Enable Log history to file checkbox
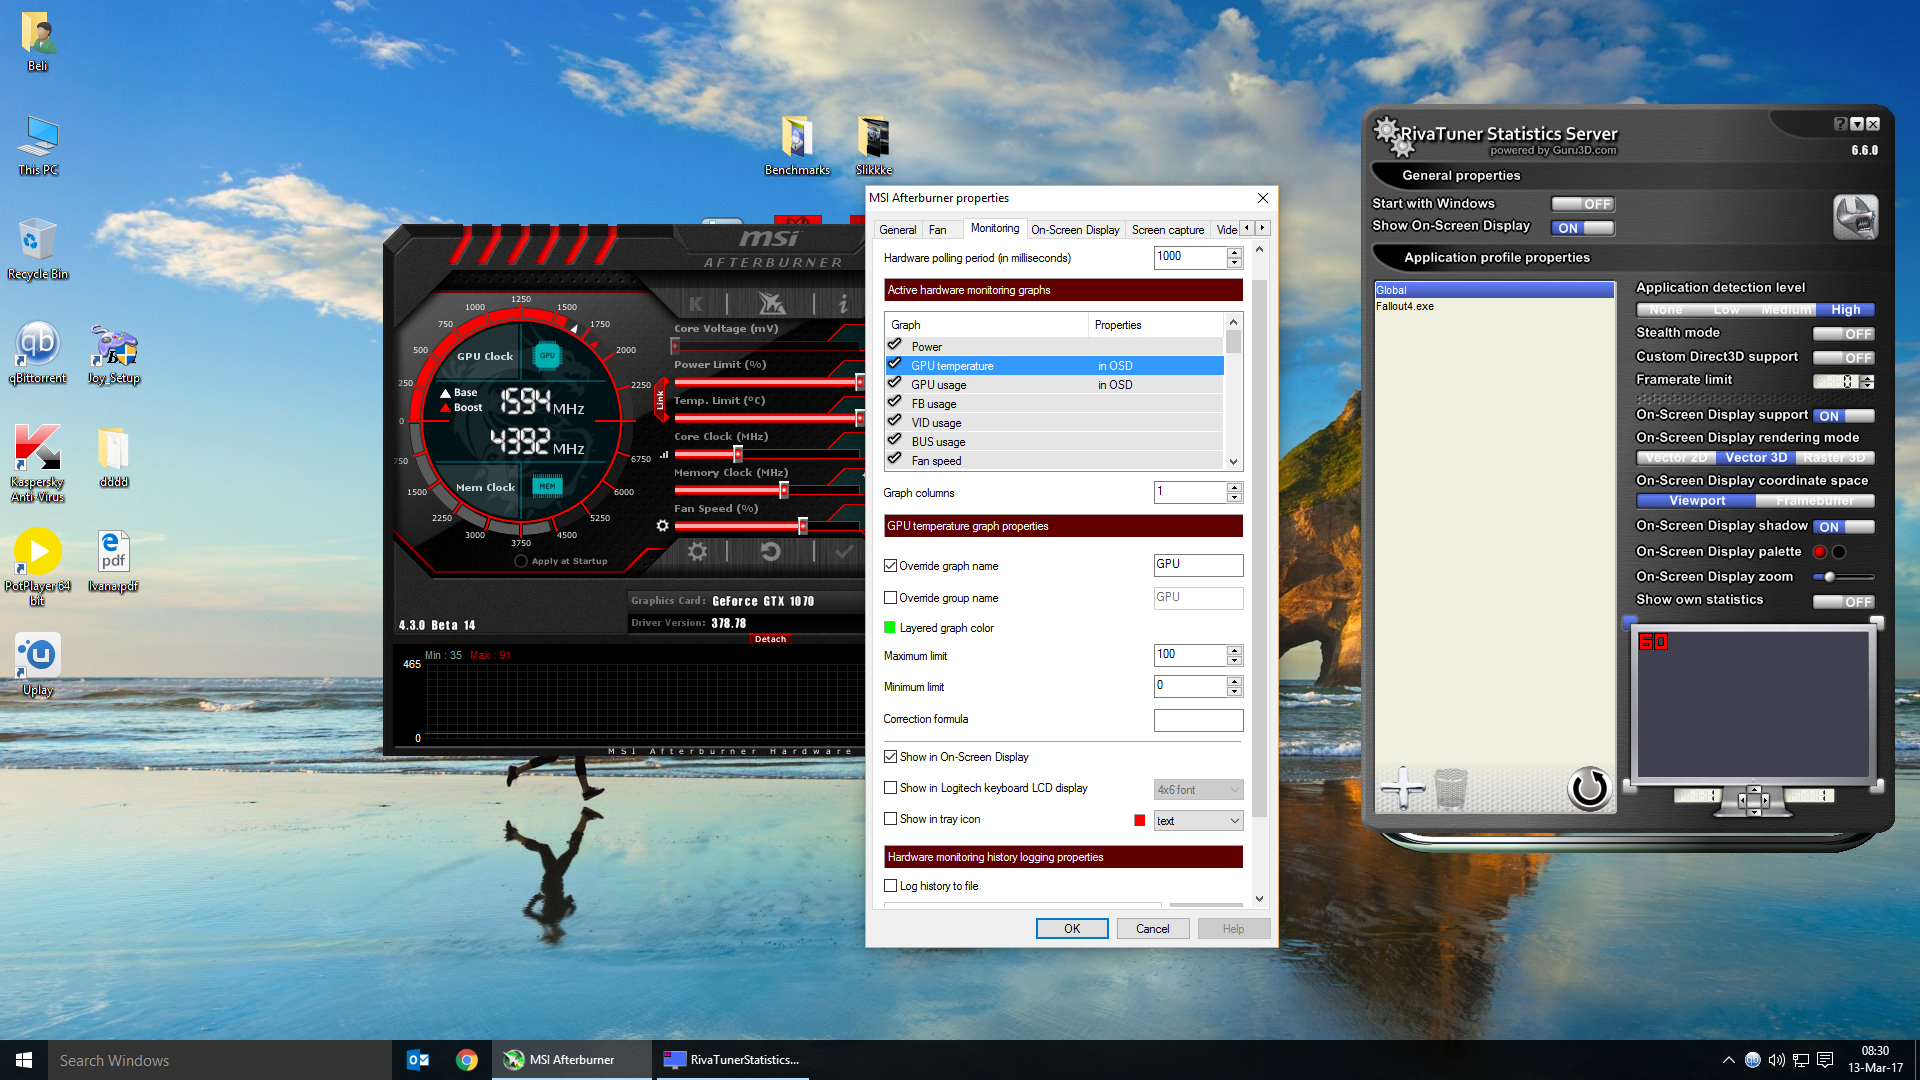The image size is (1920, 1080). click(x=890, y=886)
